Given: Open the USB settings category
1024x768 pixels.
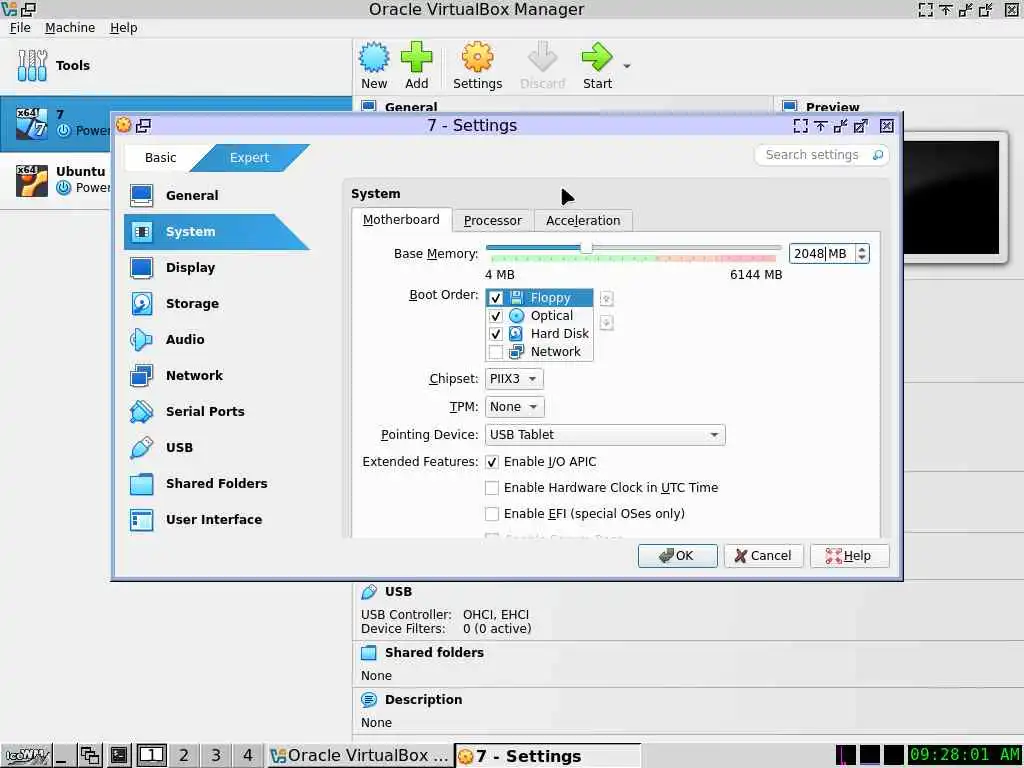Looking at the screenshot, I should (x=216, y=447).
